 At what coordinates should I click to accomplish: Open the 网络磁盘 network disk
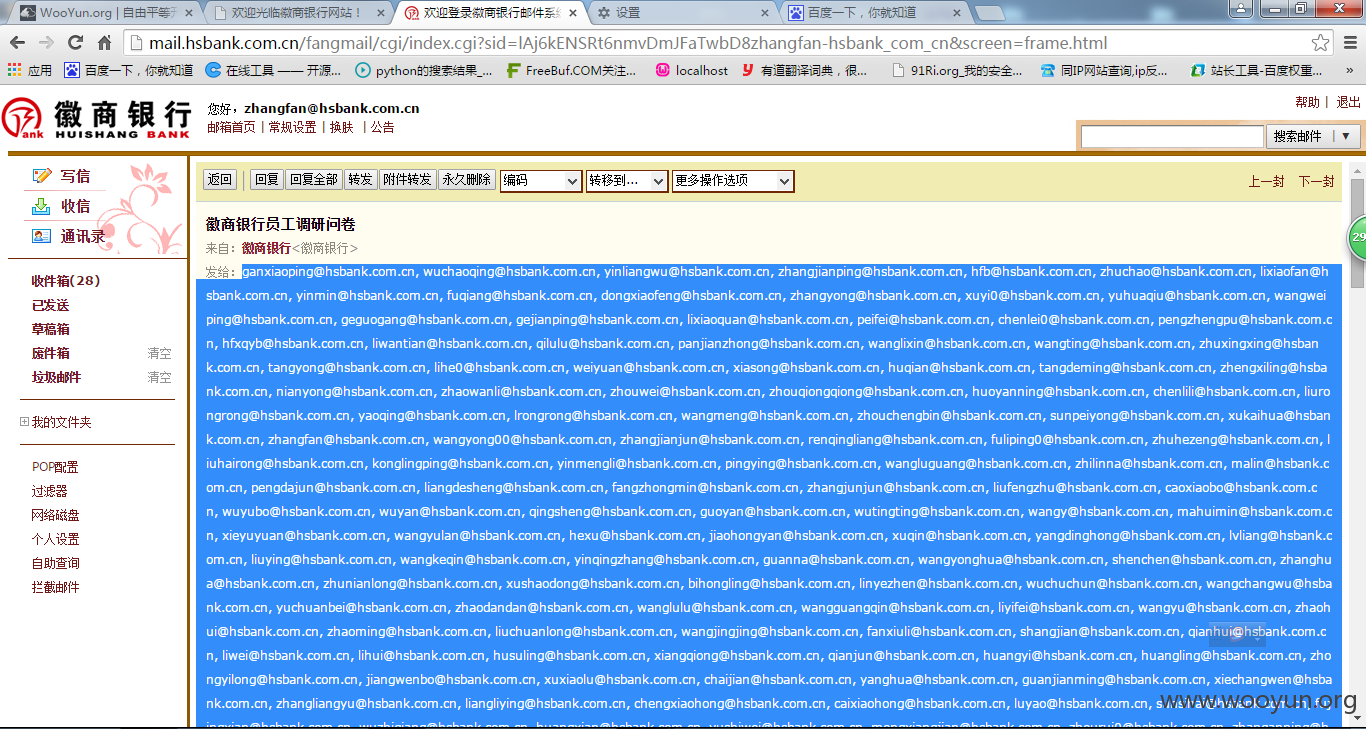tap(55, 515)
